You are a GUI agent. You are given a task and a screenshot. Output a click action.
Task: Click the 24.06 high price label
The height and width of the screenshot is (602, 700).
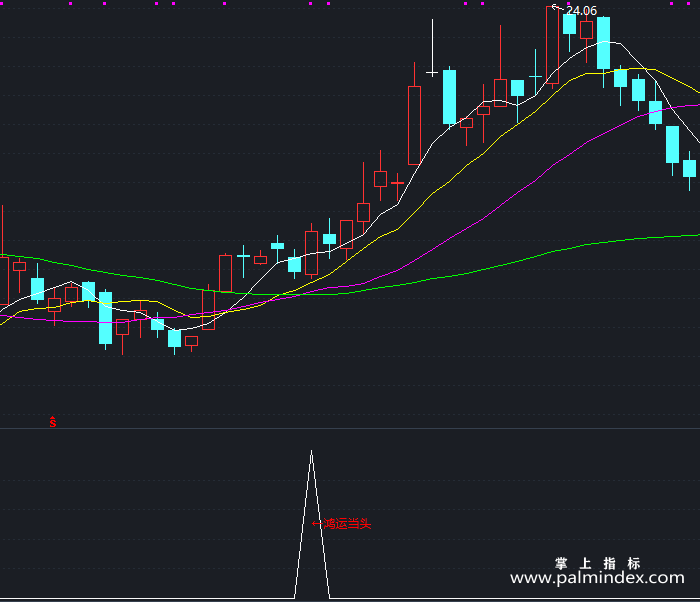coord(581,11)
